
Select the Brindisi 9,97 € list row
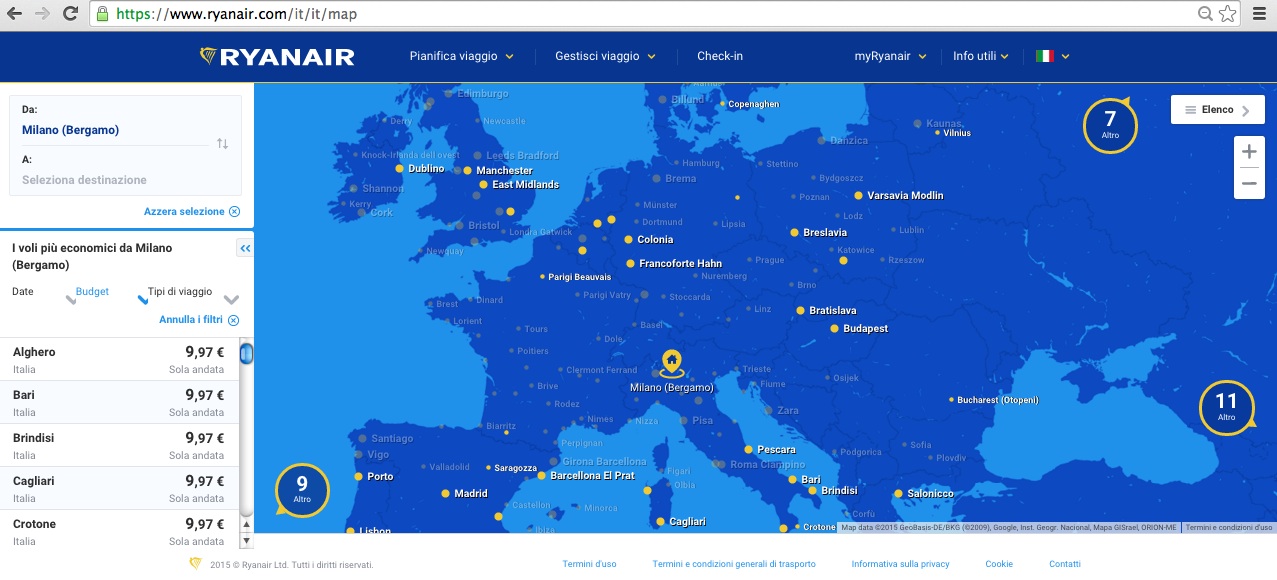[x=119, y=445]
